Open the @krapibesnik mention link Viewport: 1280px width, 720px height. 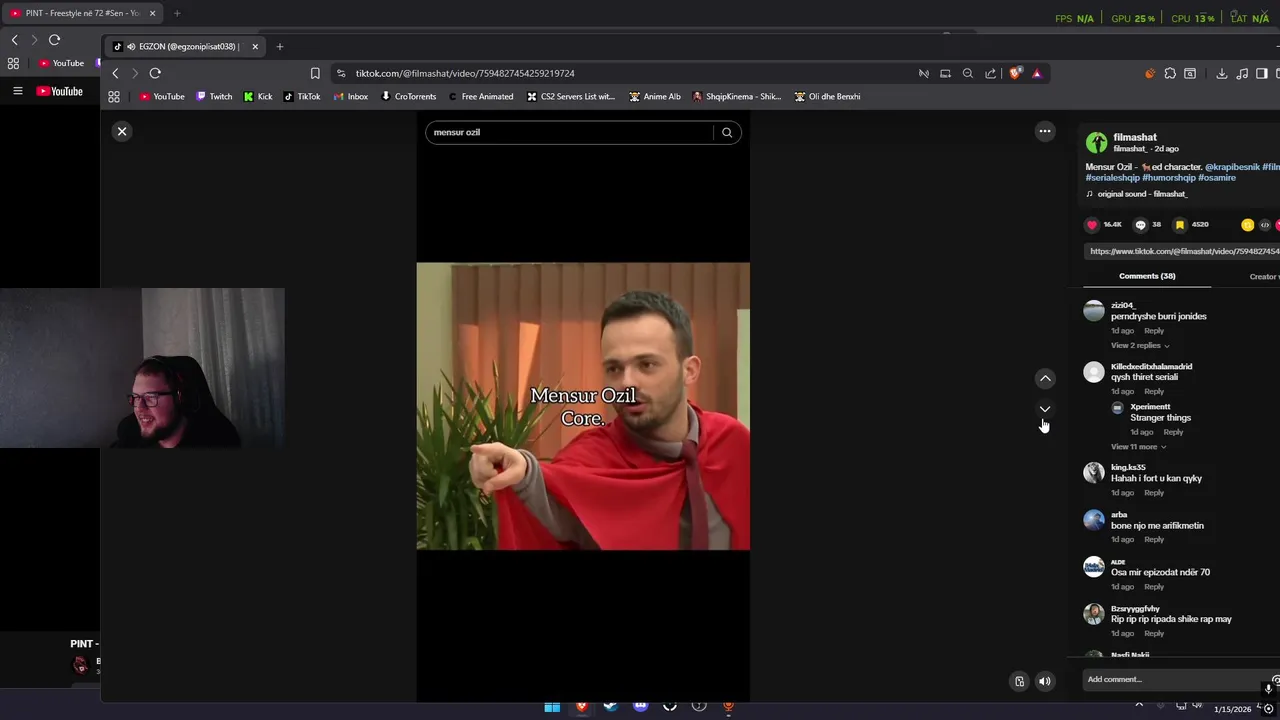click(1232, 167)
